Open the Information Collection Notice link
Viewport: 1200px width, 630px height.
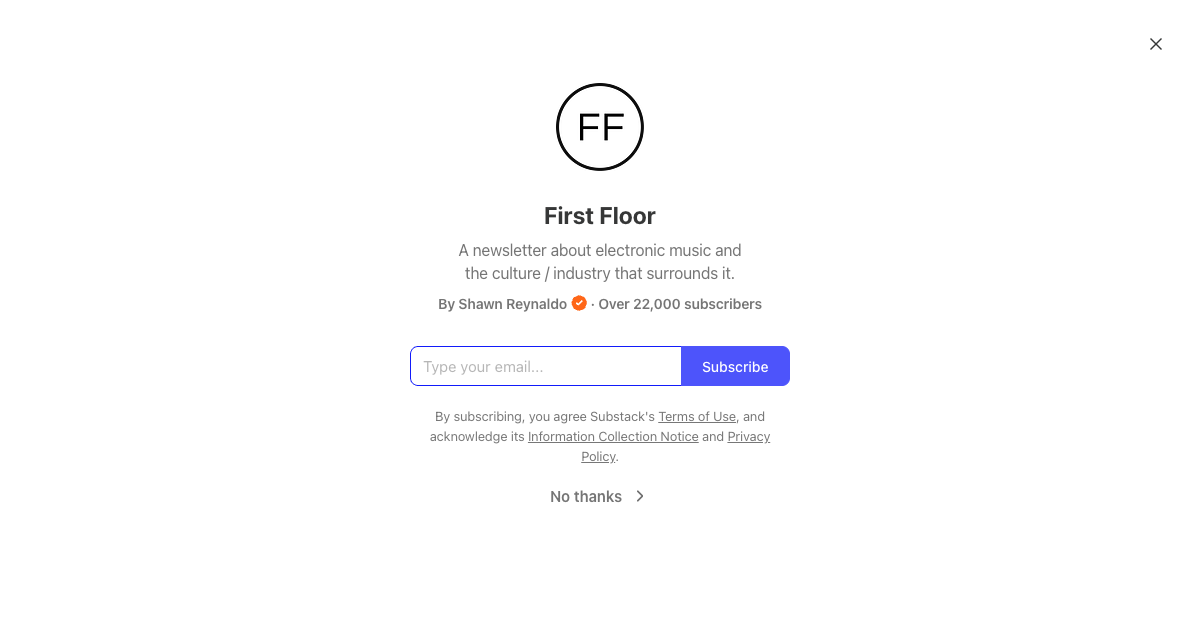point(613,436)
